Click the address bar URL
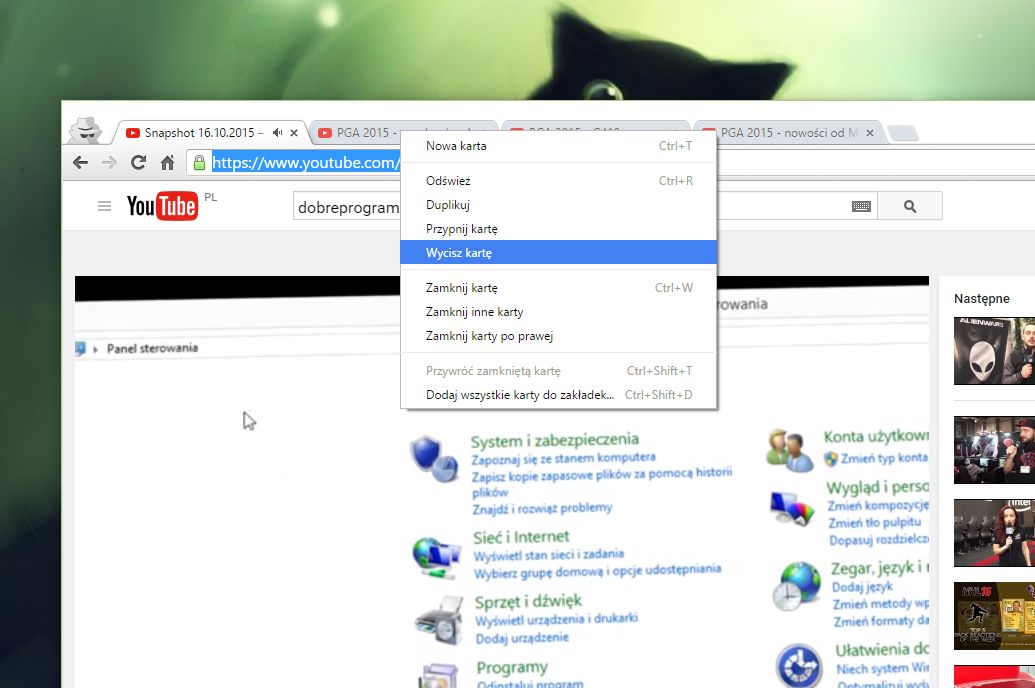Screen dimensions: 1035x688 click(304, 162)
